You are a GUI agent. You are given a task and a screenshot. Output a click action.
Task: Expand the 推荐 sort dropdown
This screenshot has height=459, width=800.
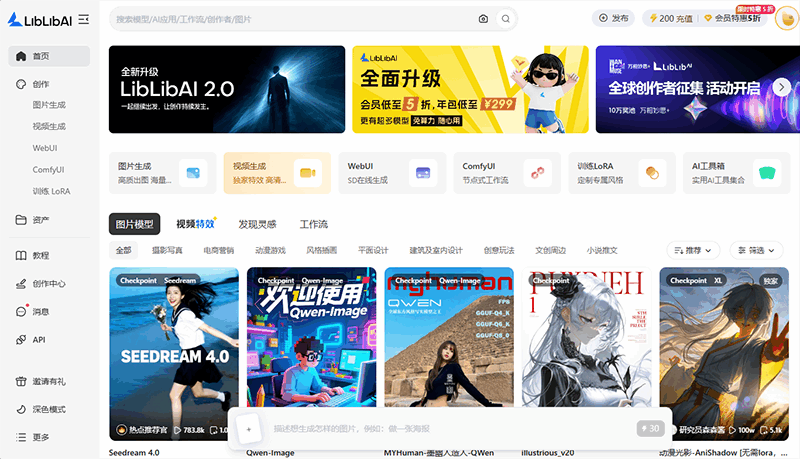(693, 250)
